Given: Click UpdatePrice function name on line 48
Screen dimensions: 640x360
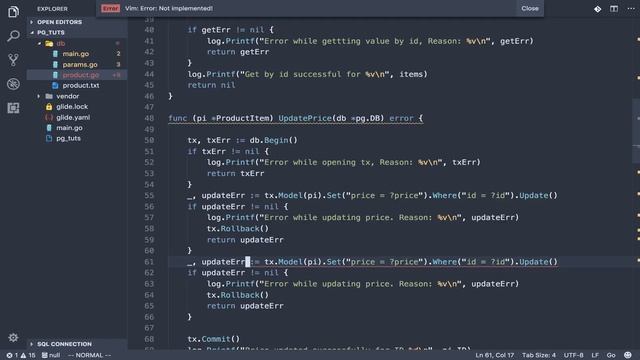Looking at the screenshot, I should 305,118.
